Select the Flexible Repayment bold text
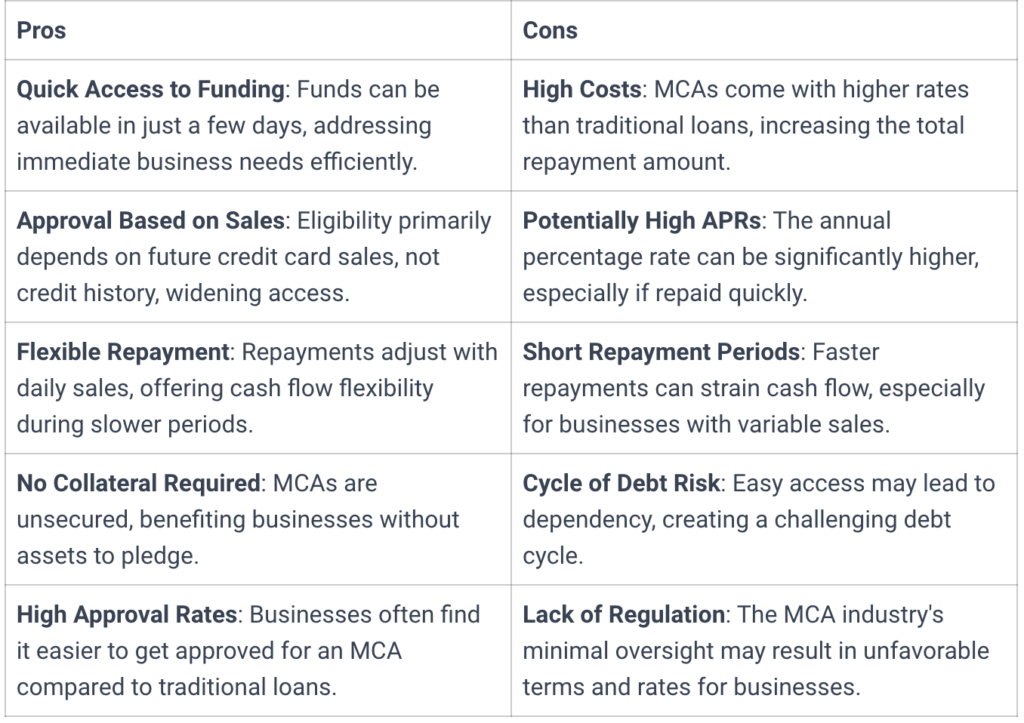Screen dimensions: 1024x723 123,352
